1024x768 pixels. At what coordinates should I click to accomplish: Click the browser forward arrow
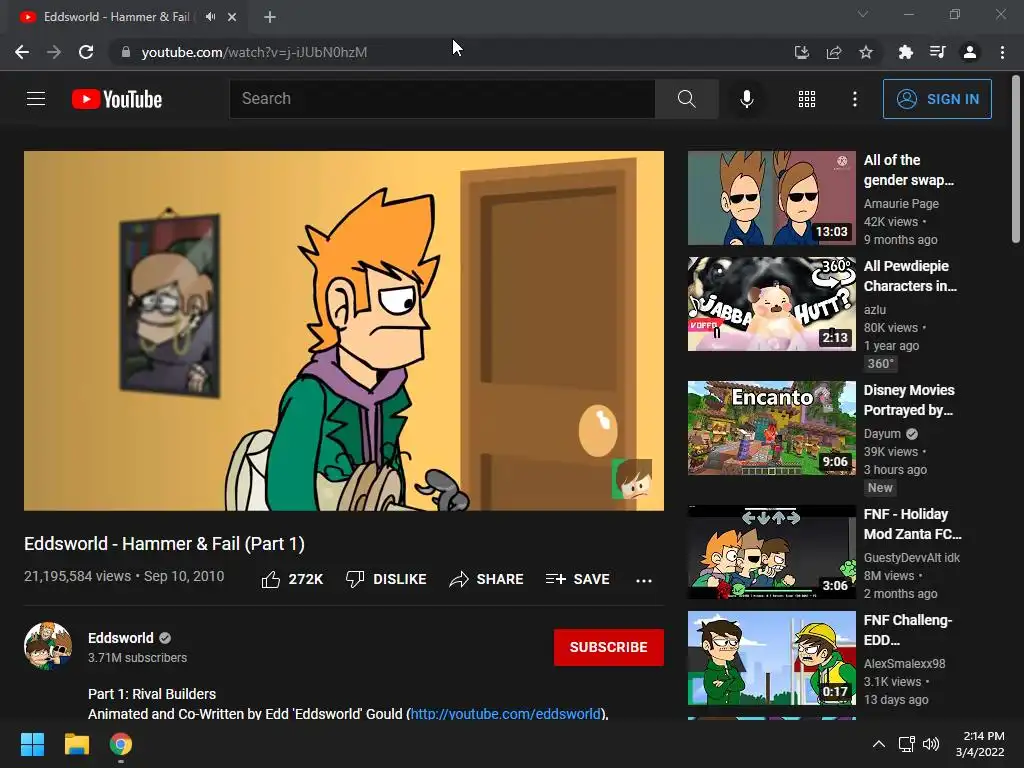pos(54,52)
